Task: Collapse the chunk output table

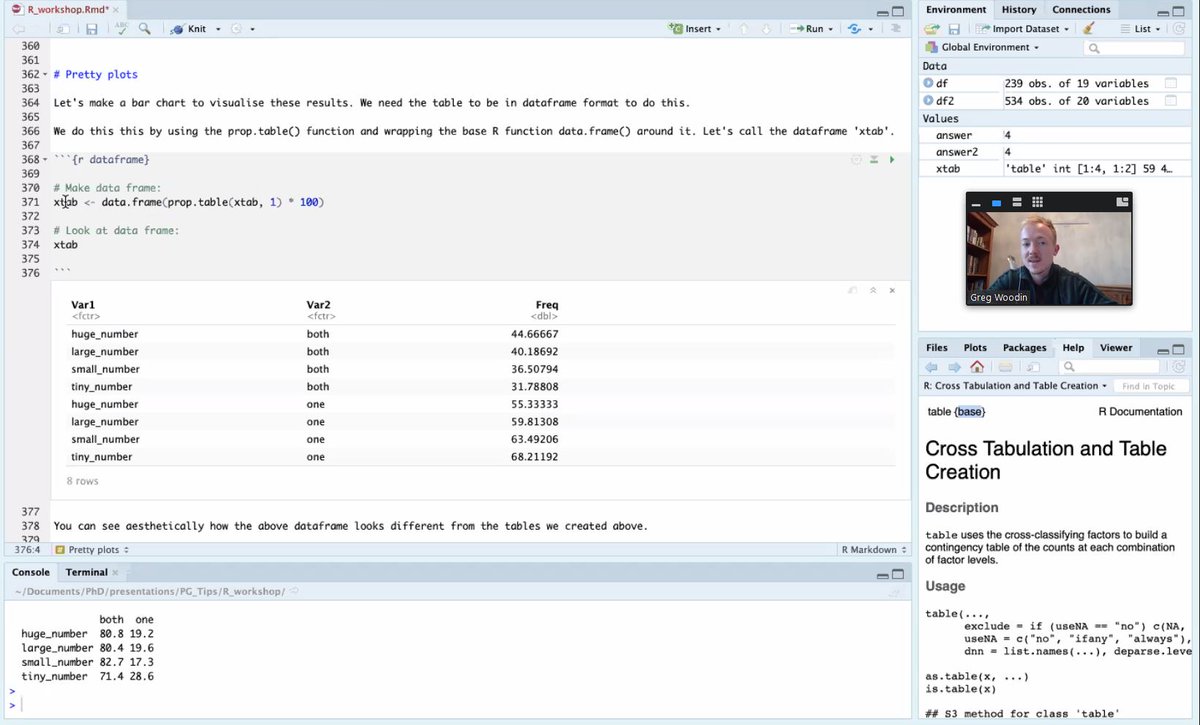Action: (x=873, y=290)
